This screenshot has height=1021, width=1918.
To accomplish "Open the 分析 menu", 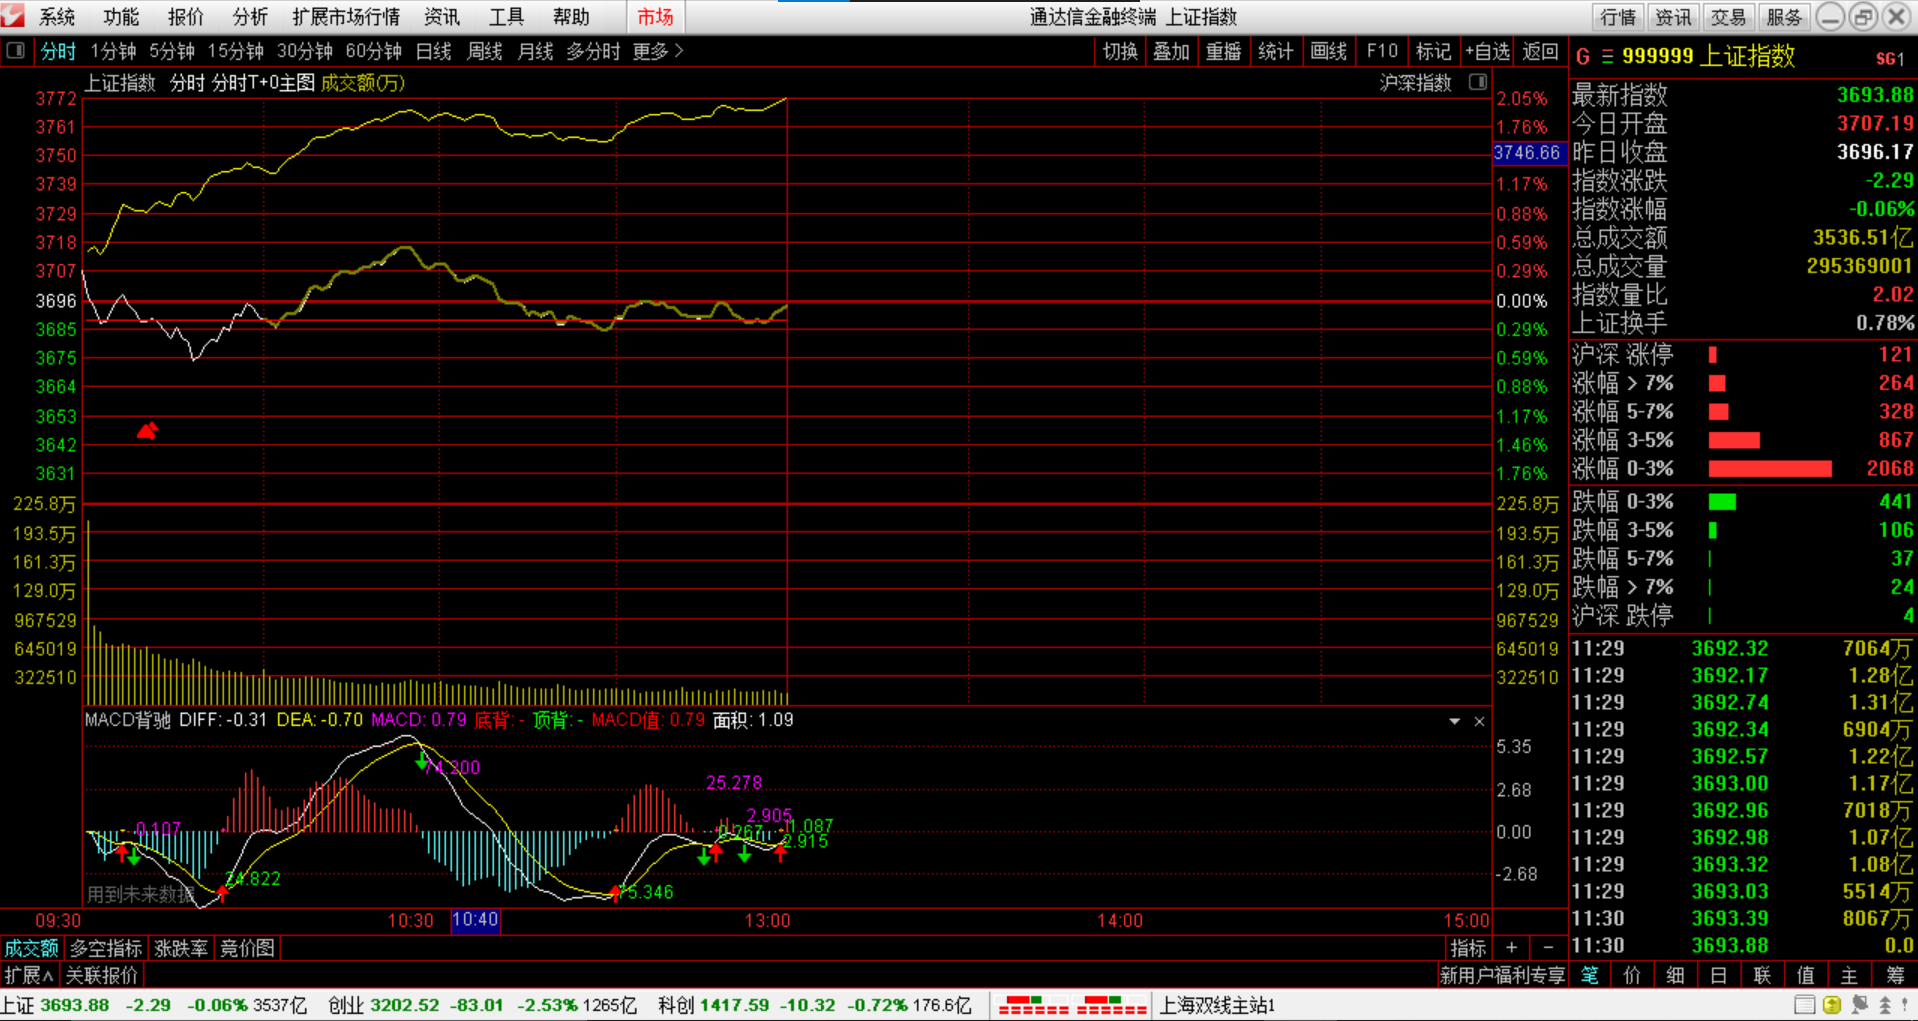I will pos(249,17).
